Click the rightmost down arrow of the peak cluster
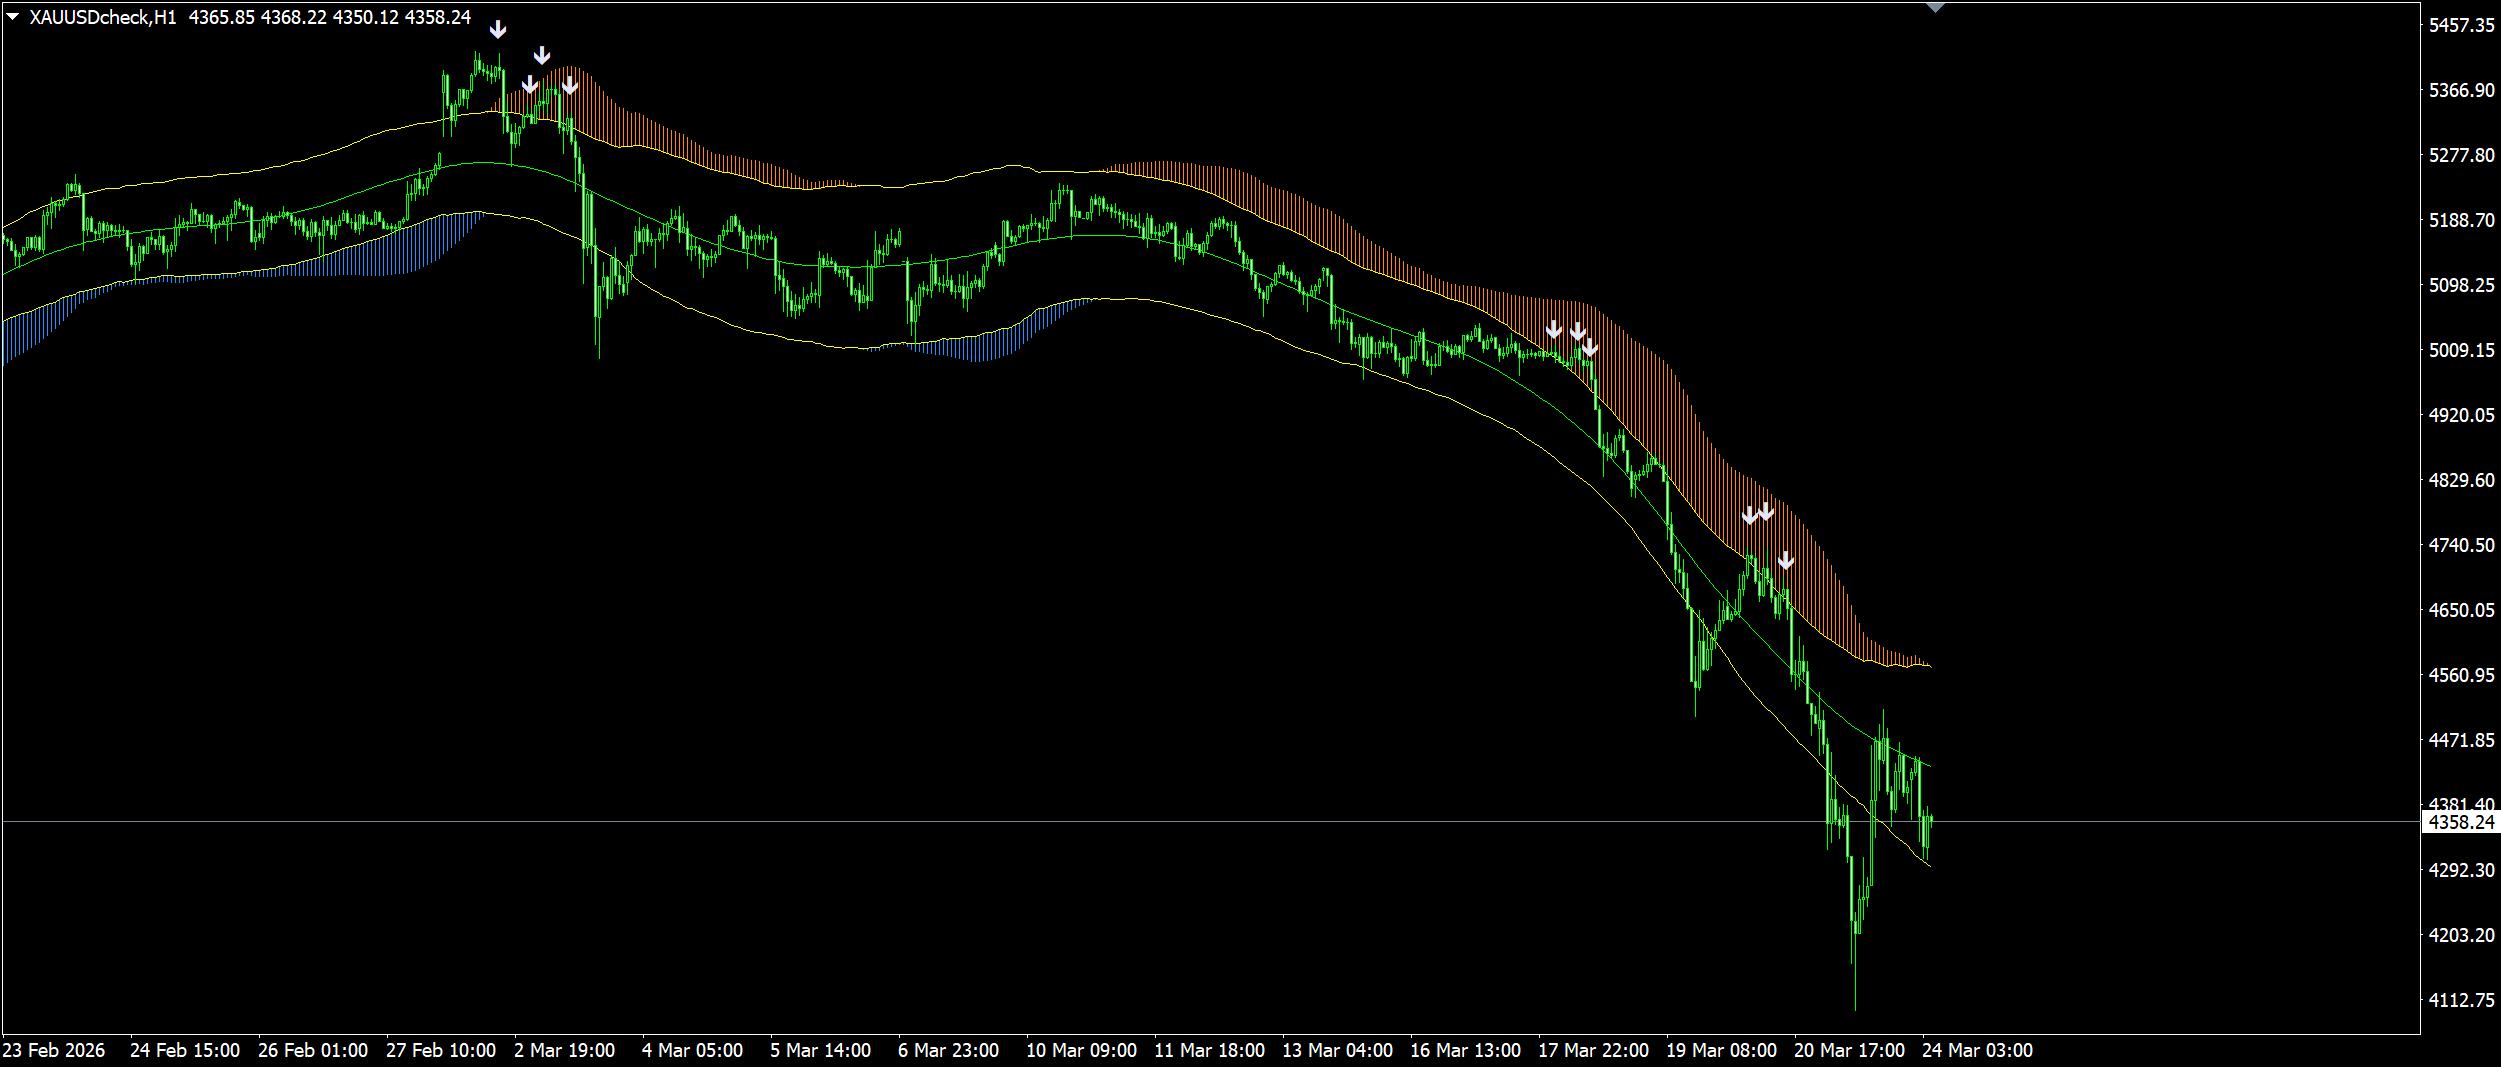The height and width of the screenshot is (1067, 2501). click(x=569, y=86)
